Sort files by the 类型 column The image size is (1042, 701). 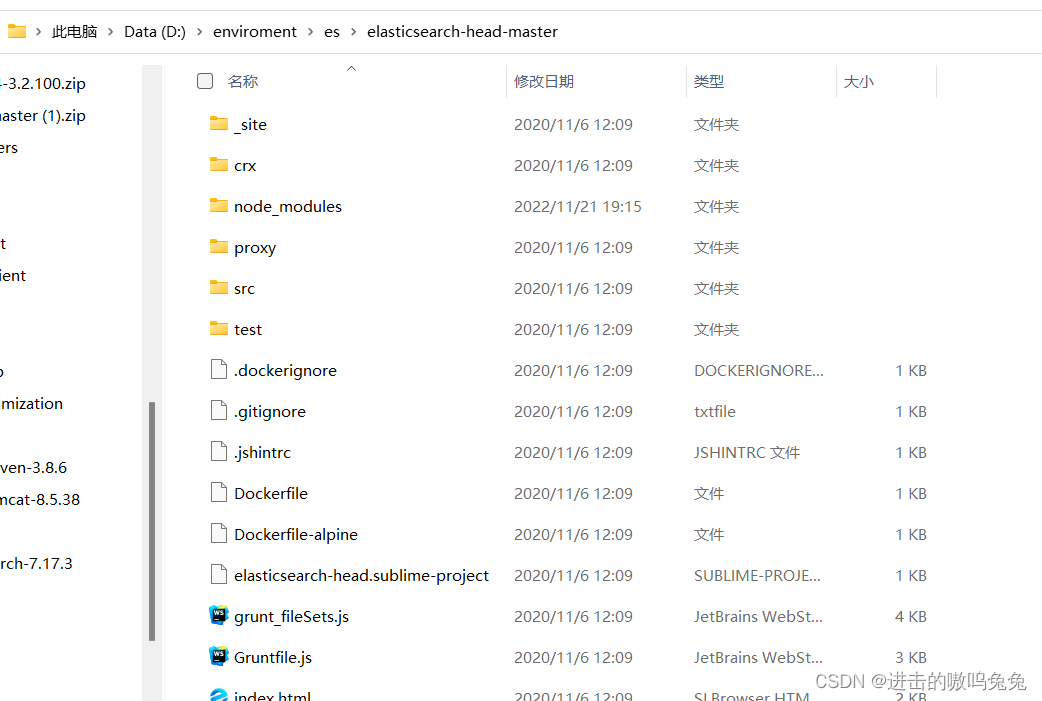708,82
